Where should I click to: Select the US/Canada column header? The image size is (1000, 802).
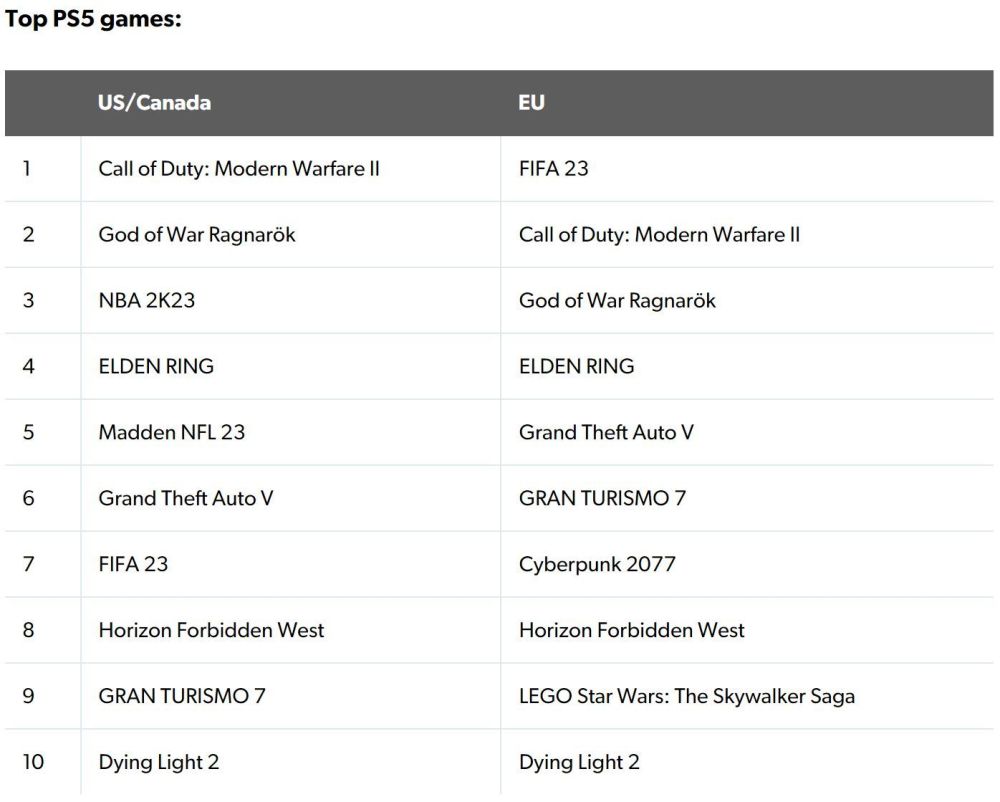(x=154, y=103)
